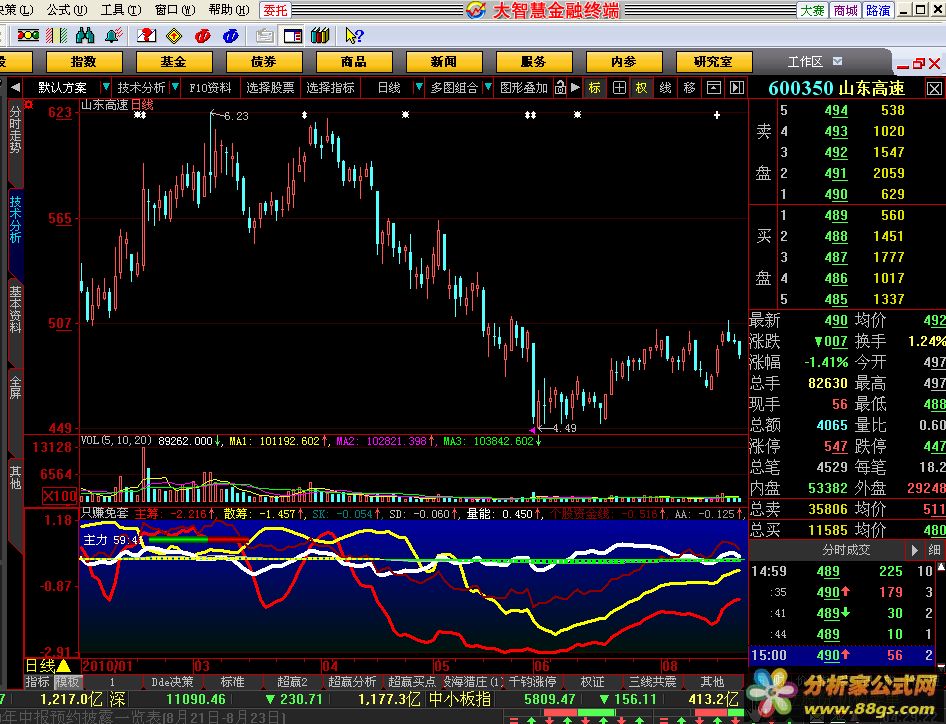Open the binoculars search tool
946x724 pixels.
pyautogui.click(x=85, y=36)
